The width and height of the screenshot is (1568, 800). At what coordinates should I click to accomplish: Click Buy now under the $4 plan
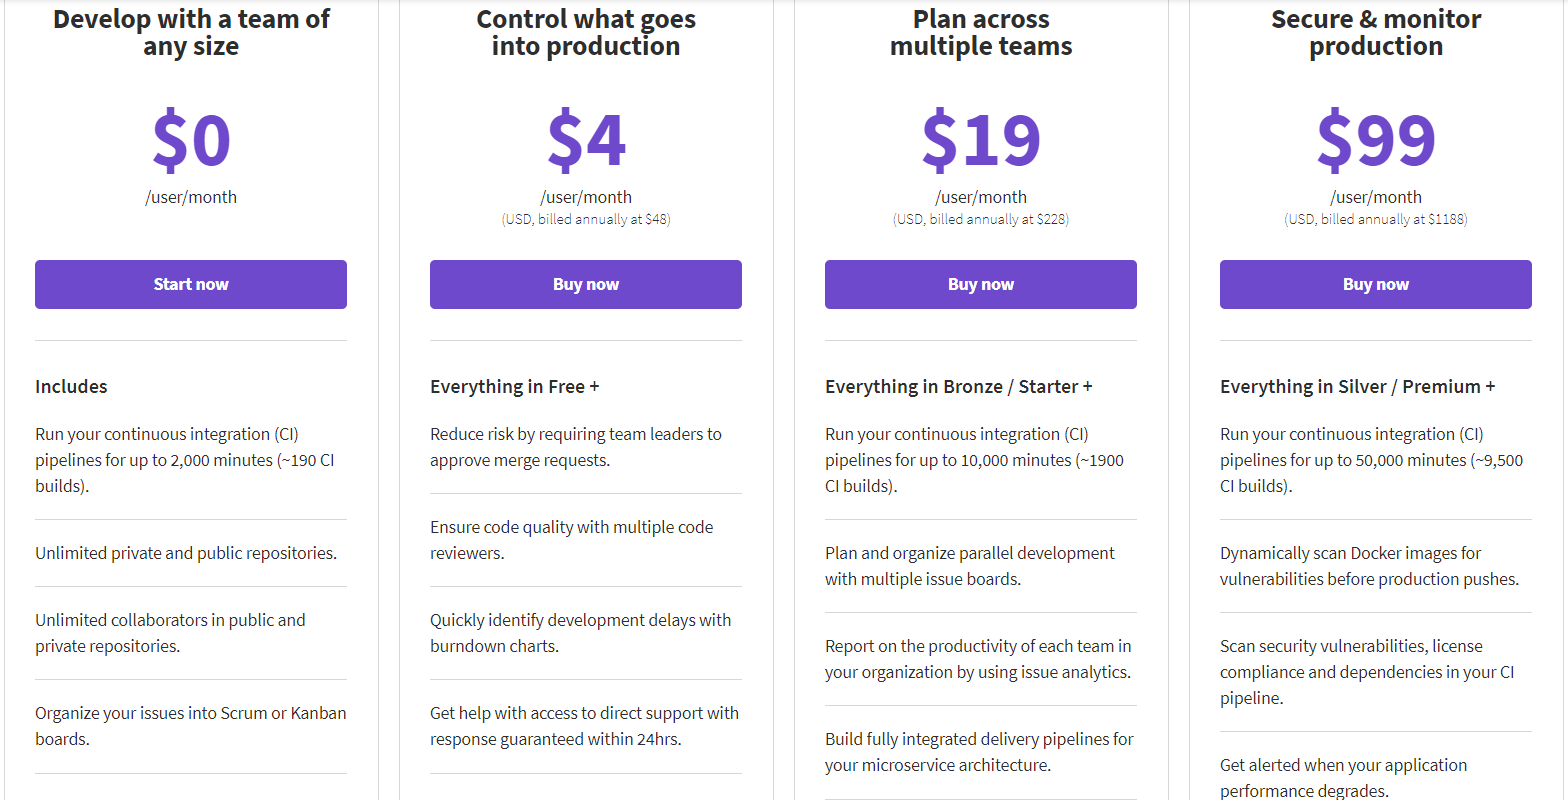[x=585, y=284]
